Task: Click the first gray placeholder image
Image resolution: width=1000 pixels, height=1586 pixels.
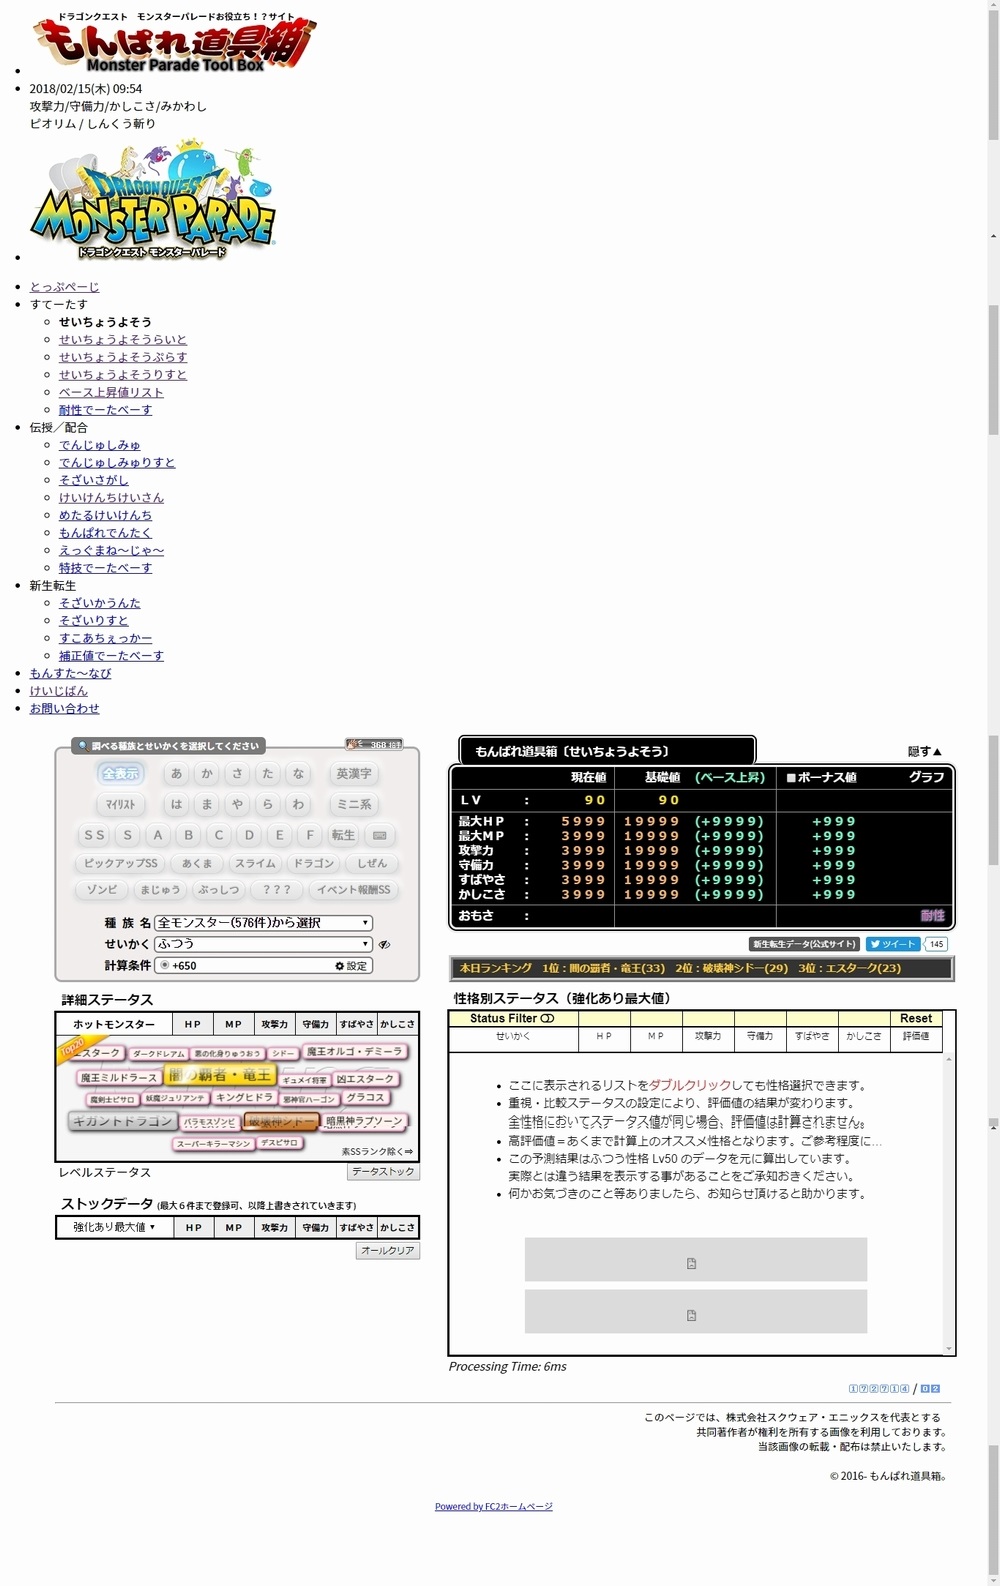Action: click(695, 1260)
